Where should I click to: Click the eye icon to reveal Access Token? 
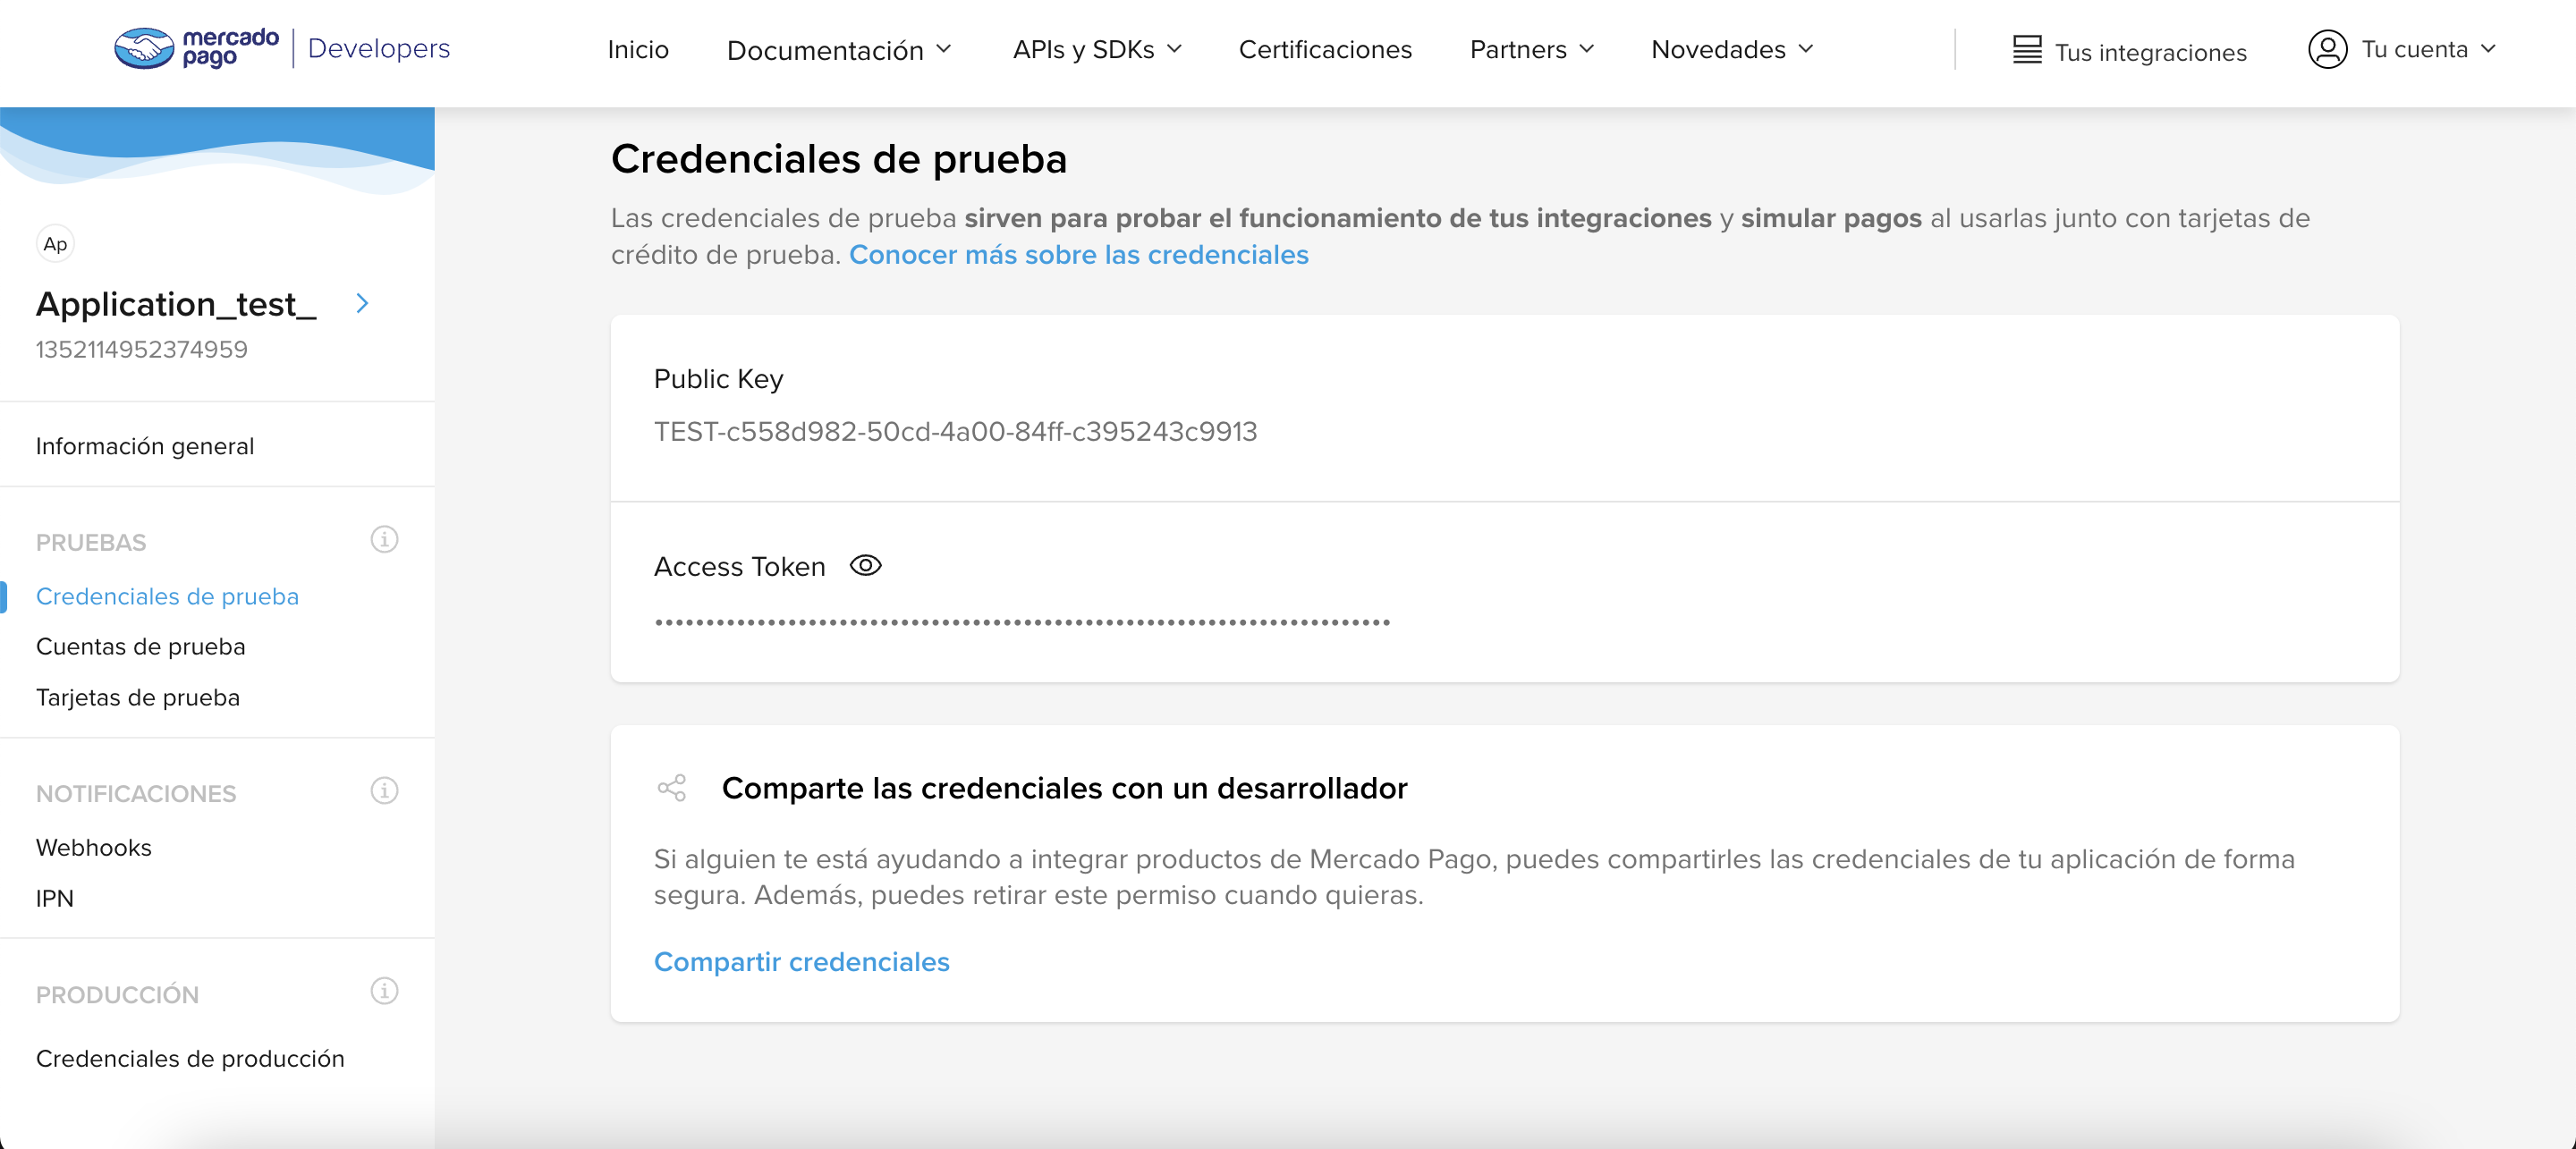coord(866,564)
